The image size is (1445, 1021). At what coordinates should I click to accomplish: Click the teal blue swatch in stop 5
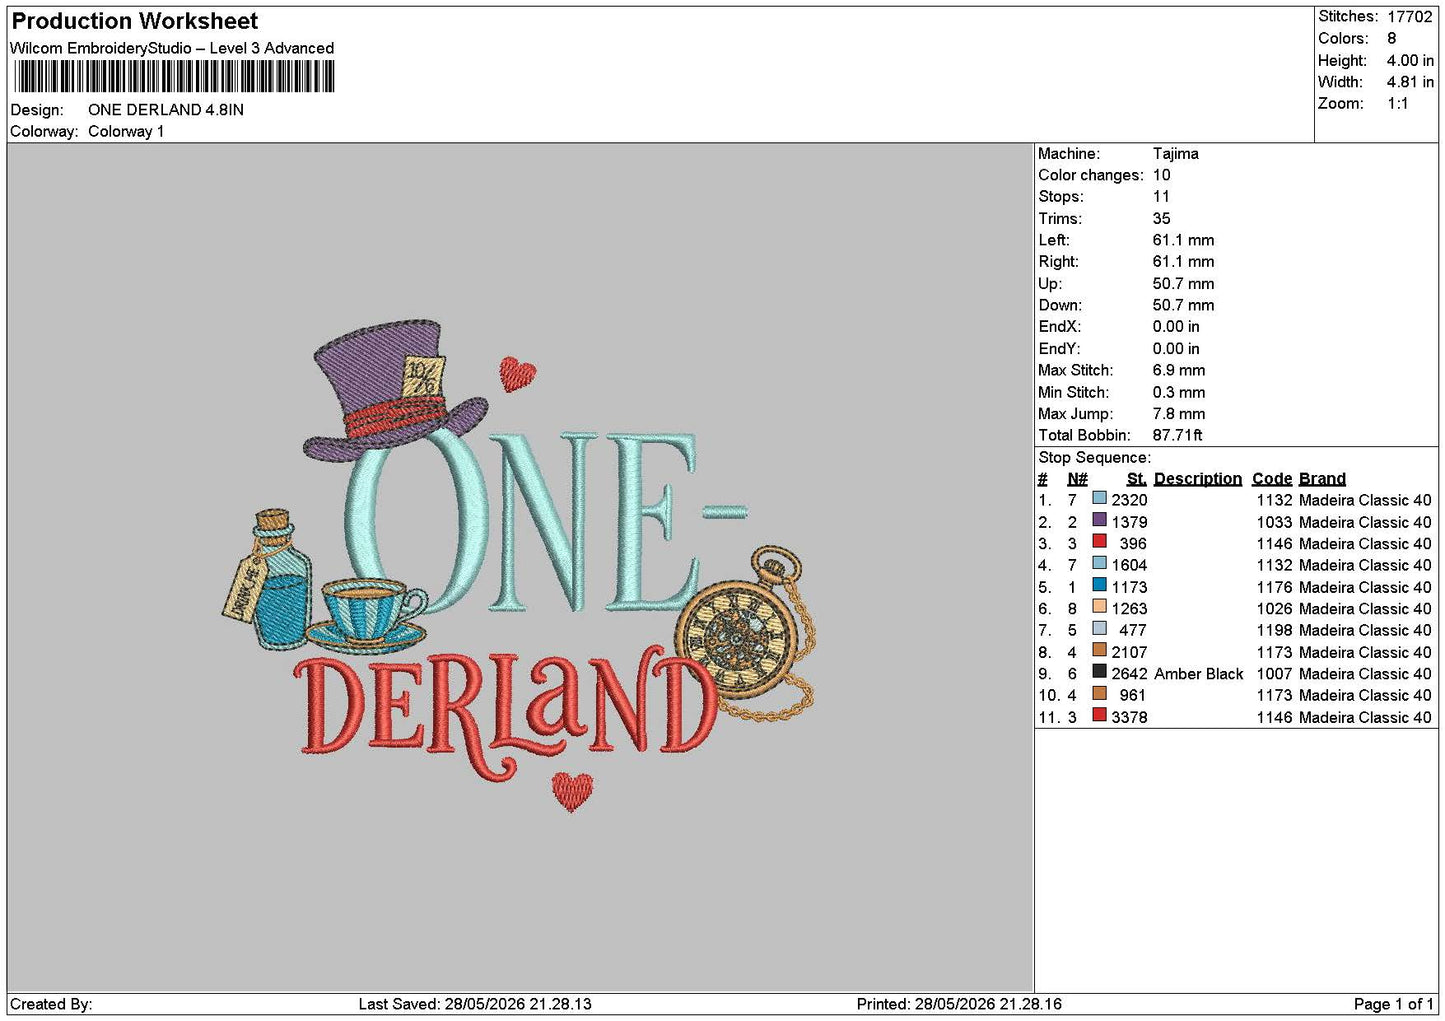[1099, 586]
